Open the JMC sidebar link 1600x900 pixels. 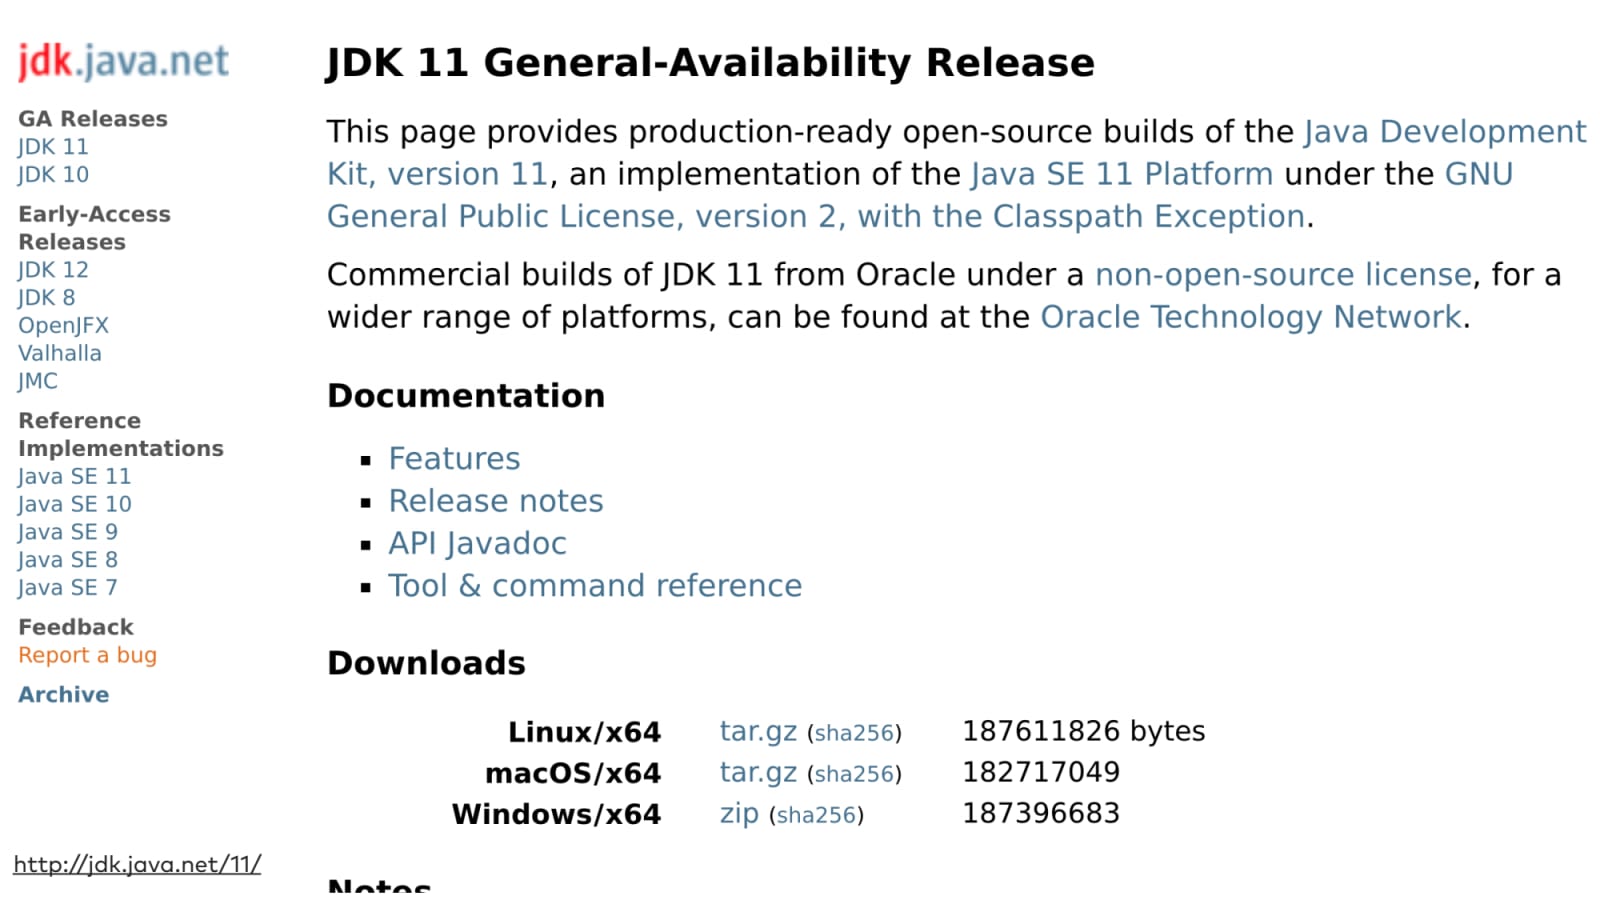38,381
